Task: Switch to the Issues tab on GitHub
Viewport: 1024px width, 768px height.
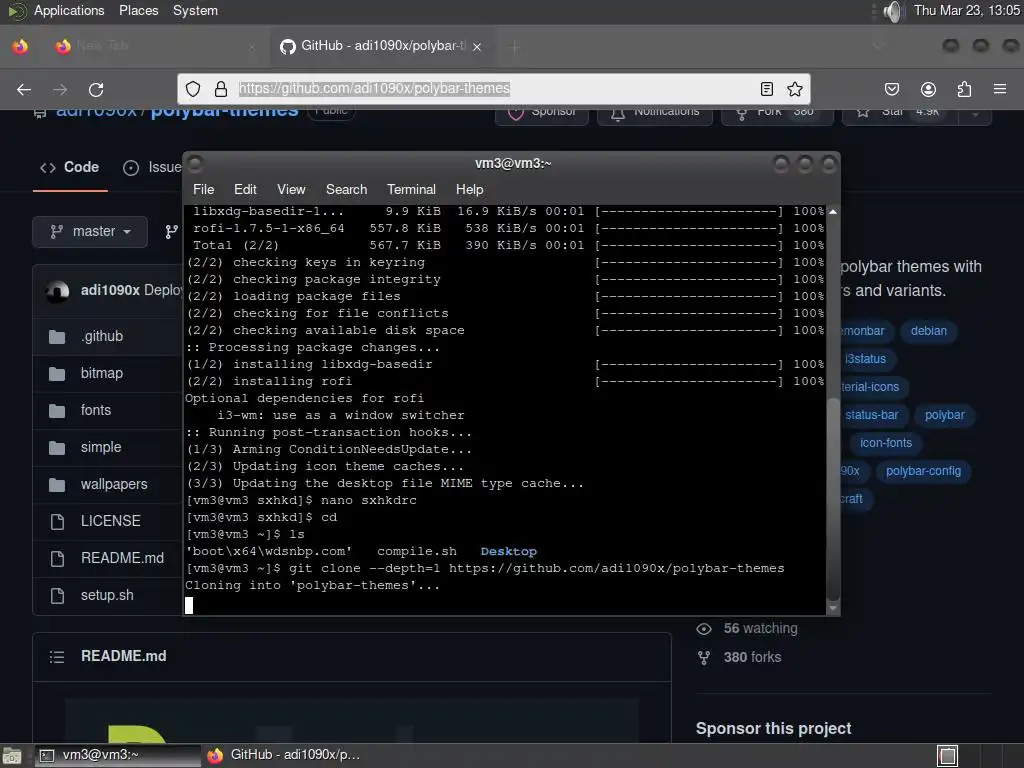Action: click(152, 168)
